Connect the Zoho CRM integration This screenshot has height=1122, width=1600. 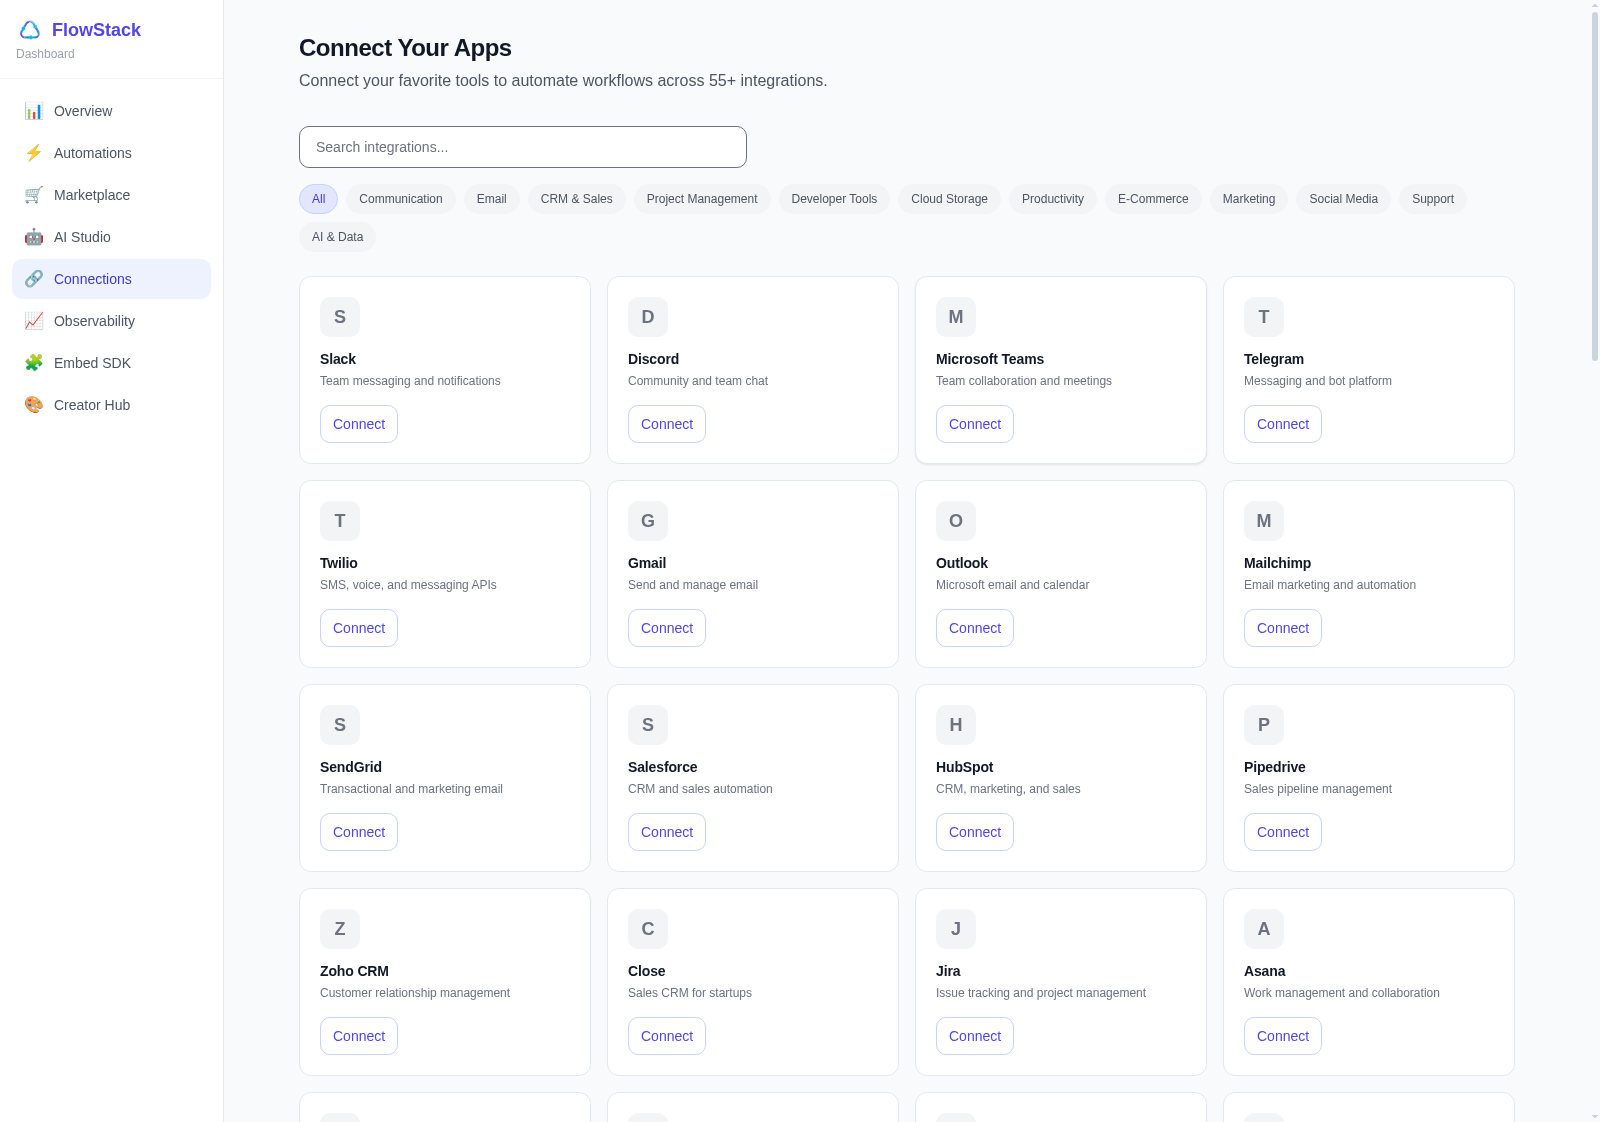(x=359, y=1036)
